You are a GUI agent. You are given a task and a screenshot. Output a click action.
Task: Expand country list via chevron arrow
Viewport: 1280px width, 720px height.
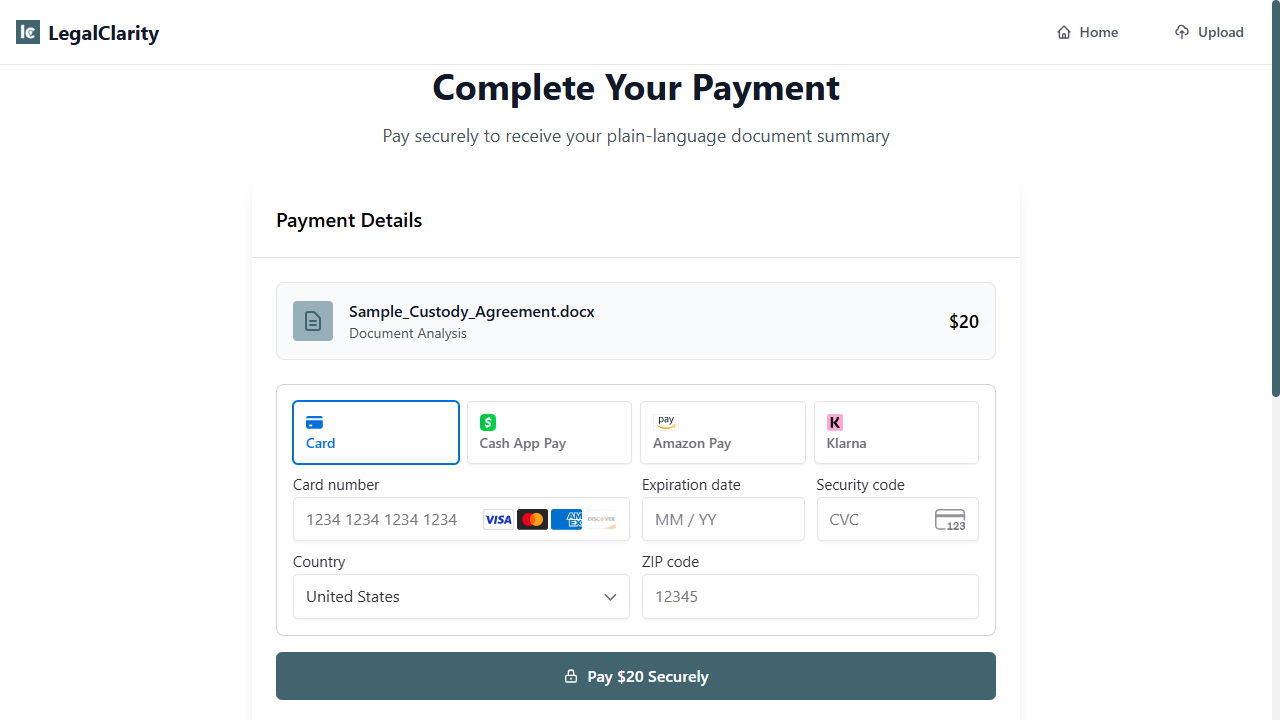(x=610, y=597)
